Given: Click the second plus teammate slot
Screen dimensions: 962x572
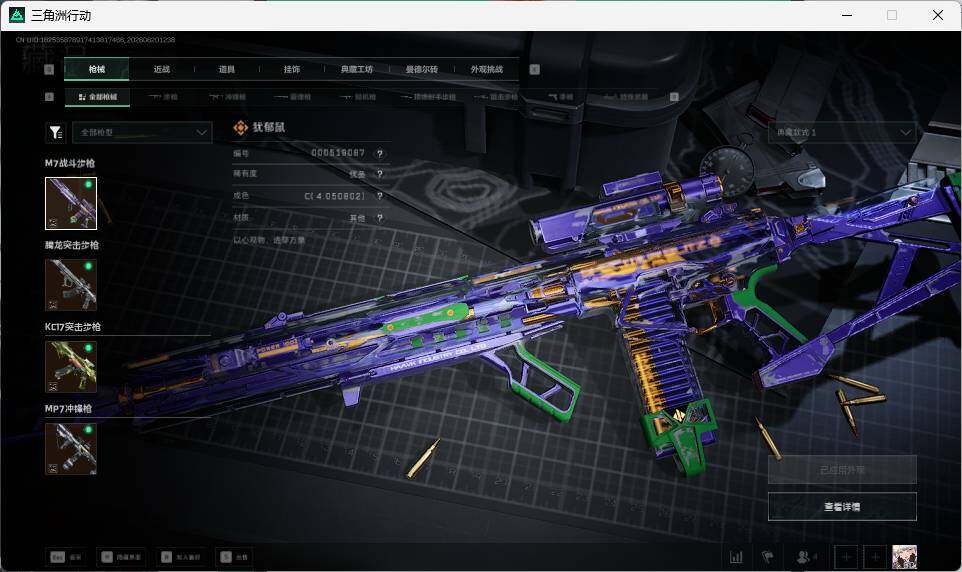Looking at the screenshot, I should [x=875, y=557].
